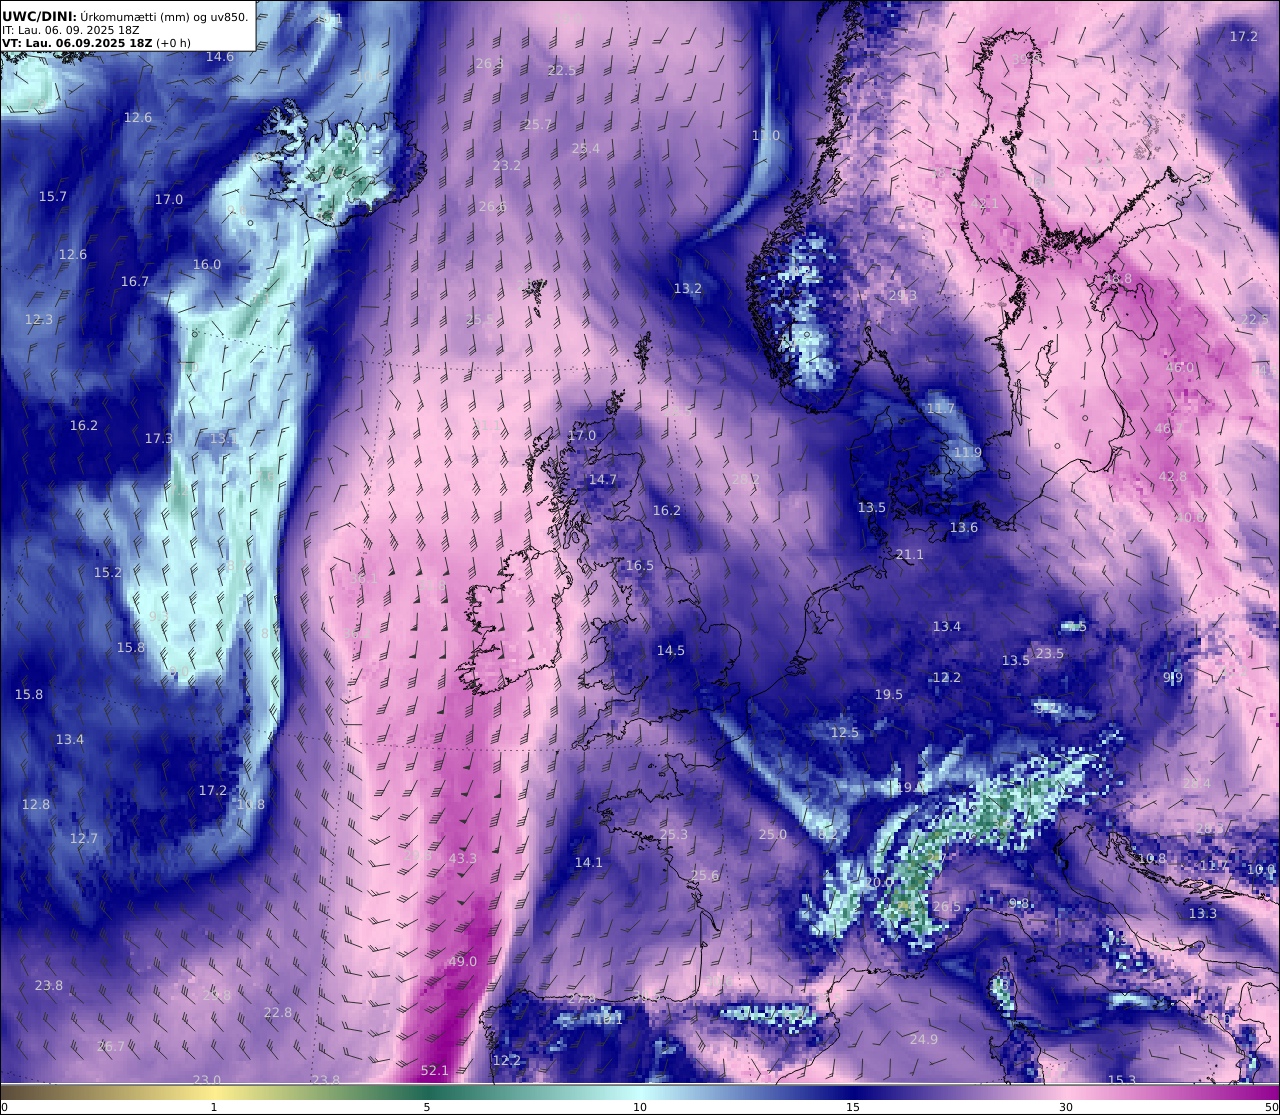This screenshot has width=1280, height=1115.
Task: Click the 25.0 value near the Pyrenees
Action: (772, 834)
